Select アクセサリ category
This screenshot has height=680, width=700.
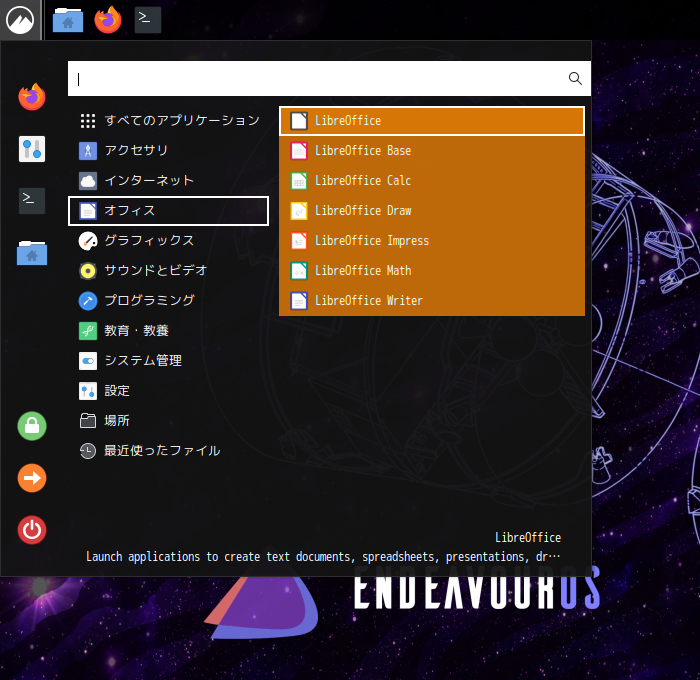(x=168, y=150)
